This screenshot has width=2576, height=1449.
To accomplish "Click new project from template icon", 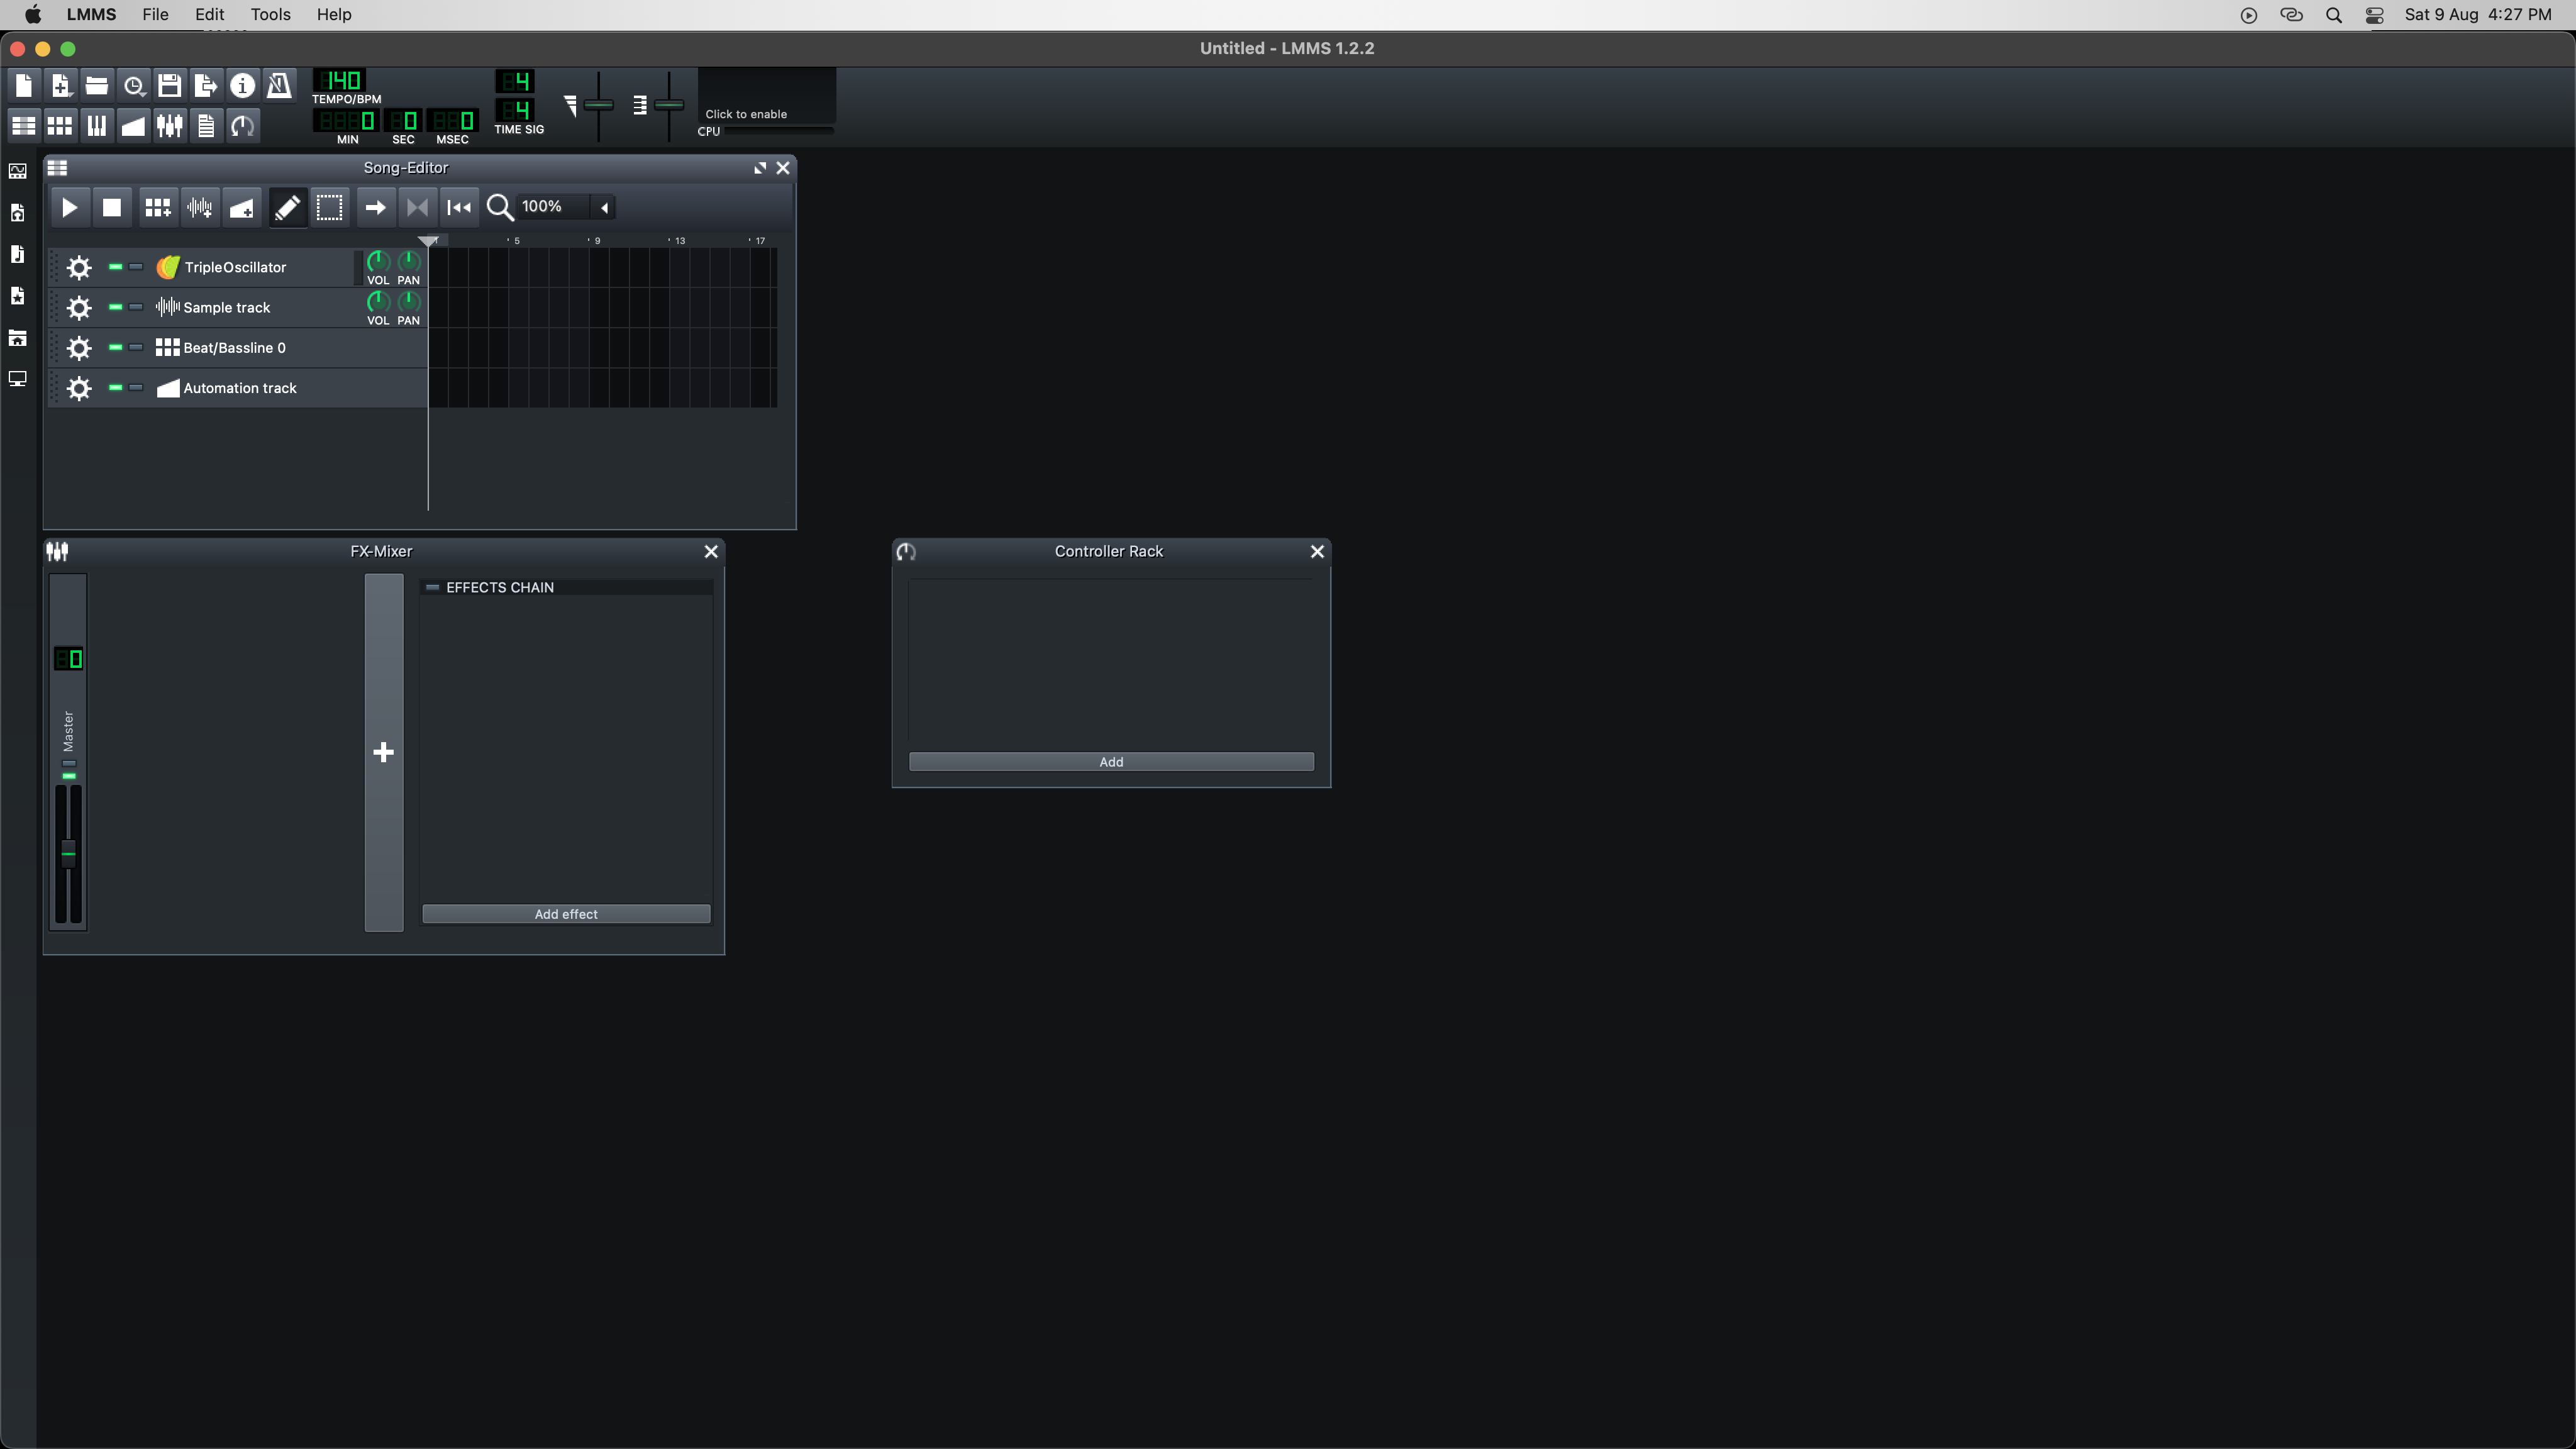I will point(60,85).
